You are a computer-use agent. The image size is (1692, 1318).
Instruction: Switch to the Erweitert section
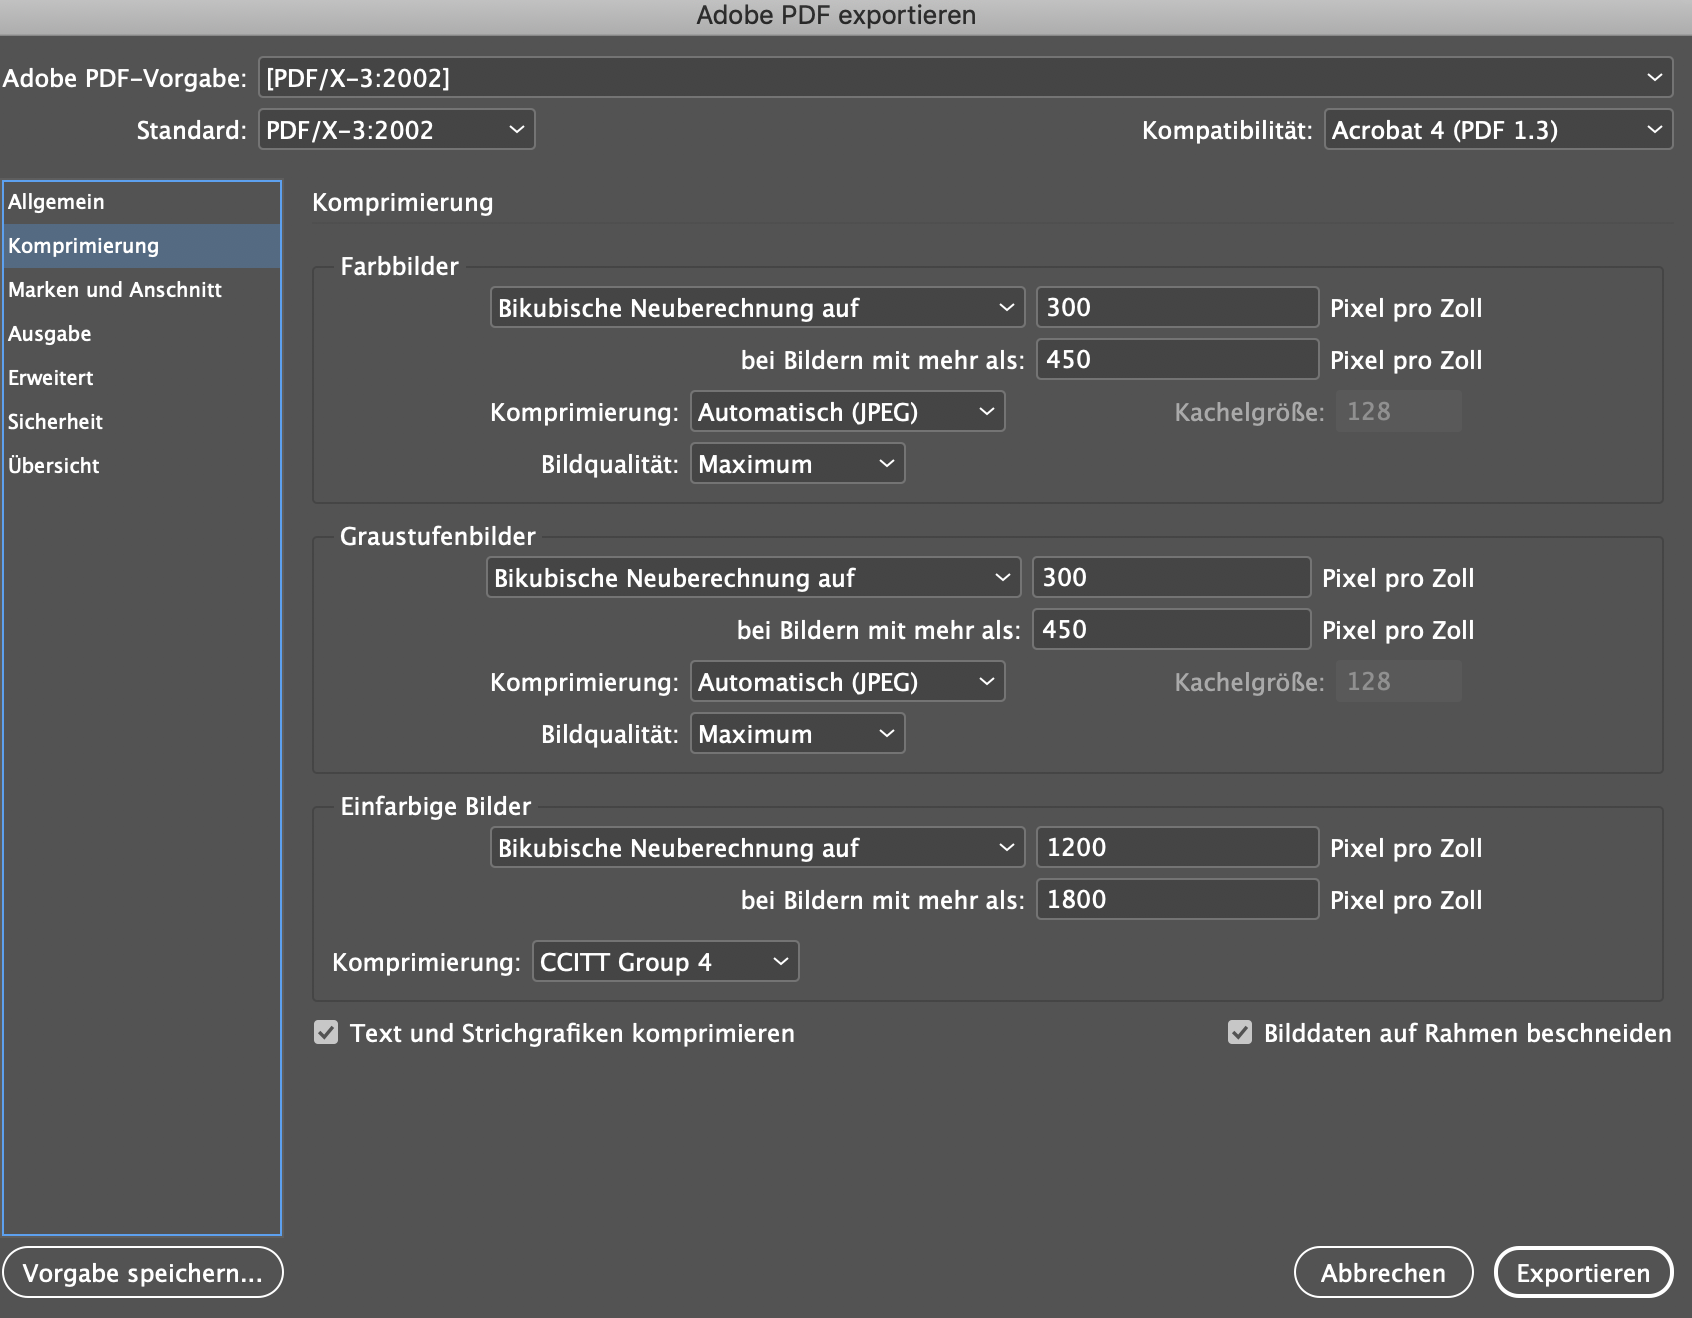142,378
